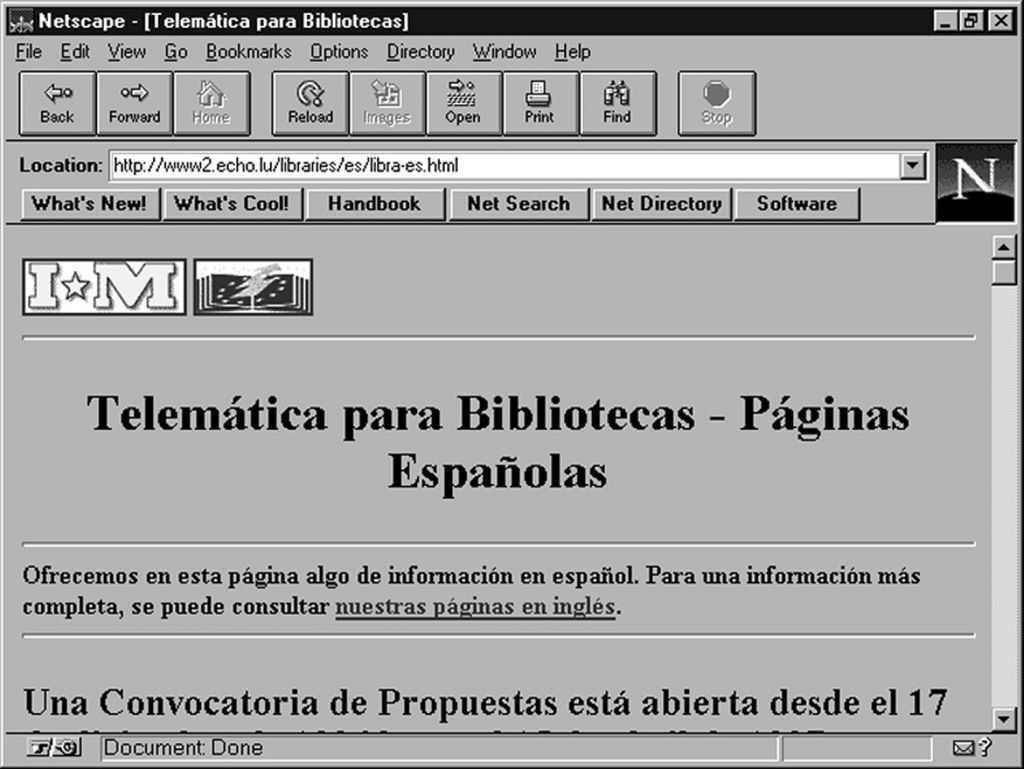
Task: Go back with the Back toolbar button
Action: pyautogui.click(x=57, y=104)
